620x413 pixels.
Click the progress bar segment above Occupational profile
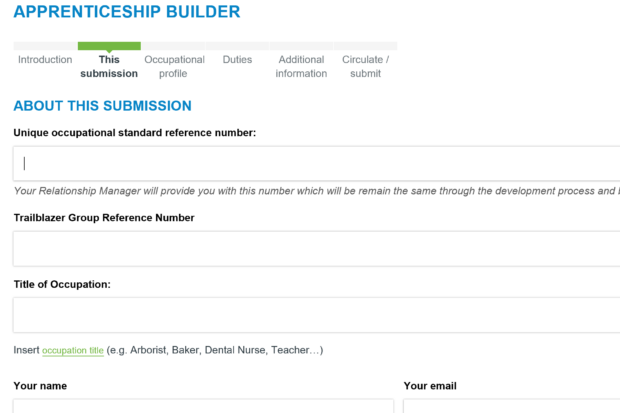(x=173, y=46)
